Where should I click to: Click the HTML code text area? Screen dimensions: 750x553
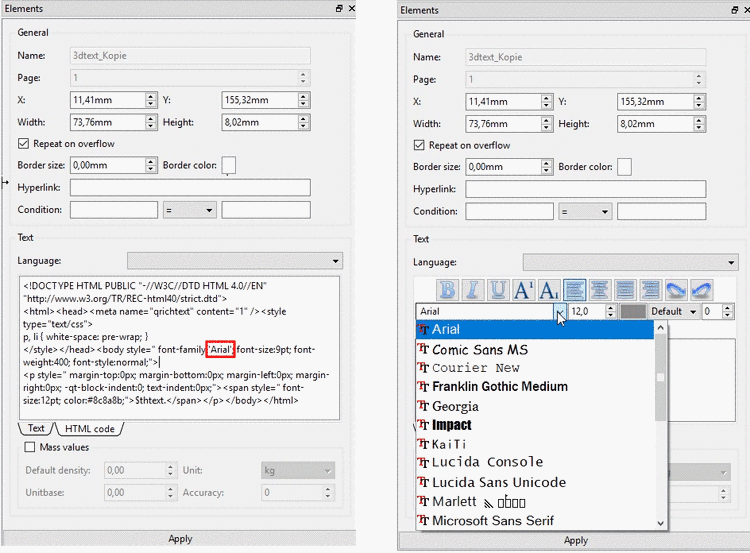pos(179,348)
